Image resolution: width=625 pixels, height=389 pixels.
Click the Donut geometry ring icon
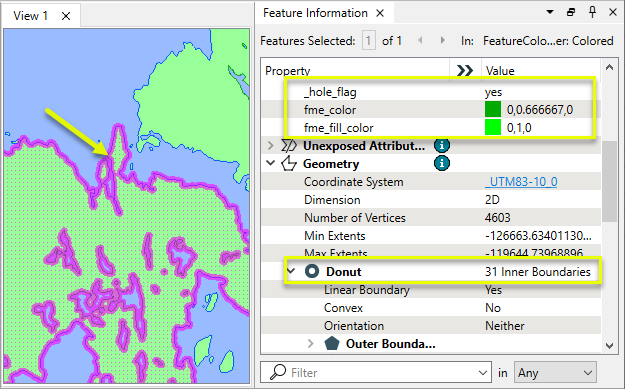click(x=312, y=271)
